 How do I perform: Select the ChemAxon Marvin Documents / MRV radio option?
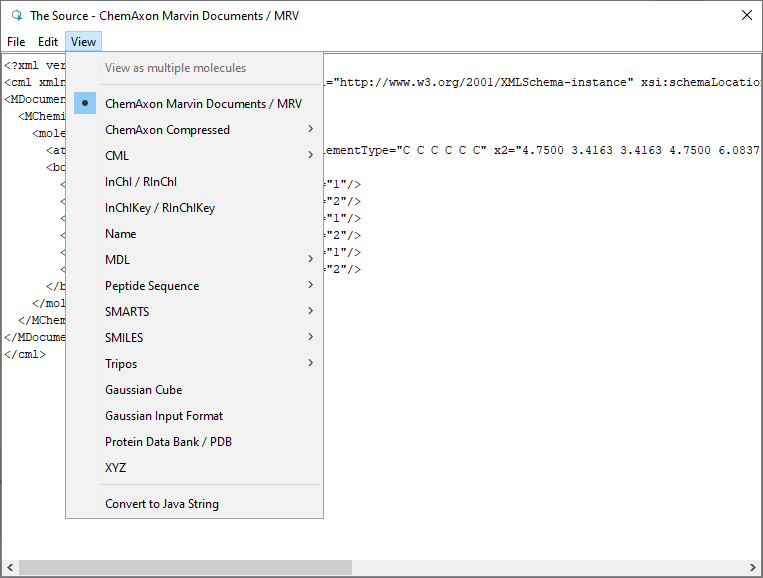203,104
